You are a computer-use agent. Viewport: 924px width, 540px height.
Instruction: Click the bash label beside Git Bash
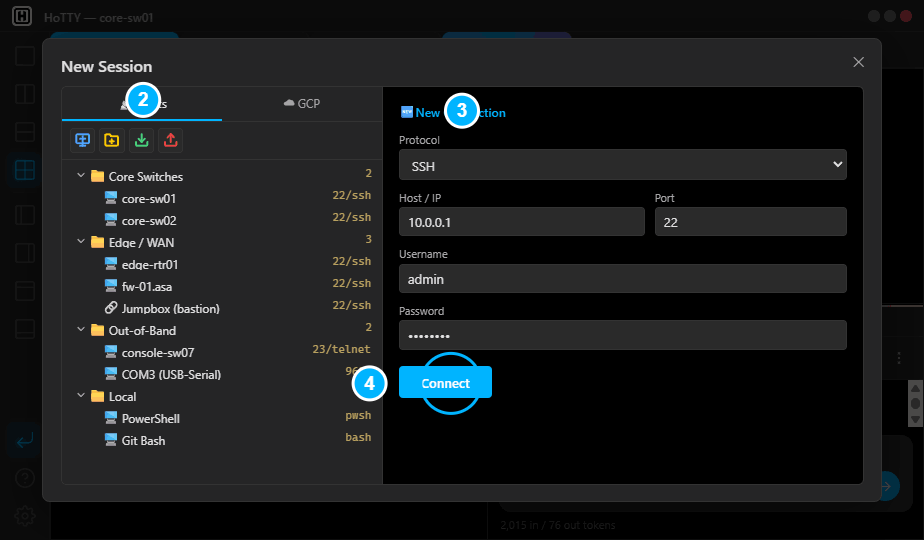point(358,437)
